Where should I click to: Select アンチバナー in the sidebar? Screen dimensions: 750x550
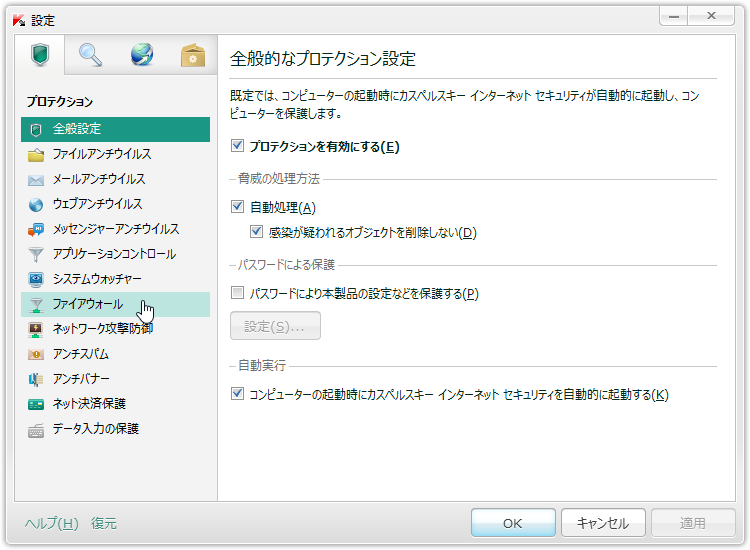tap(115, 379)
